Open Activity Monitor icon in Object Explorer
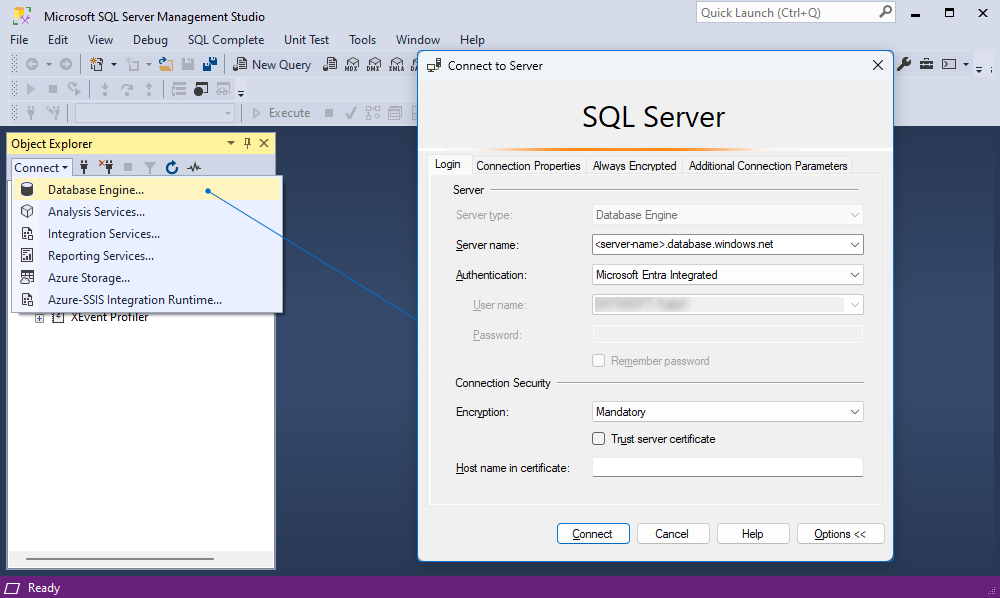This screenshot has width=1000, height=598. [194, 167]
